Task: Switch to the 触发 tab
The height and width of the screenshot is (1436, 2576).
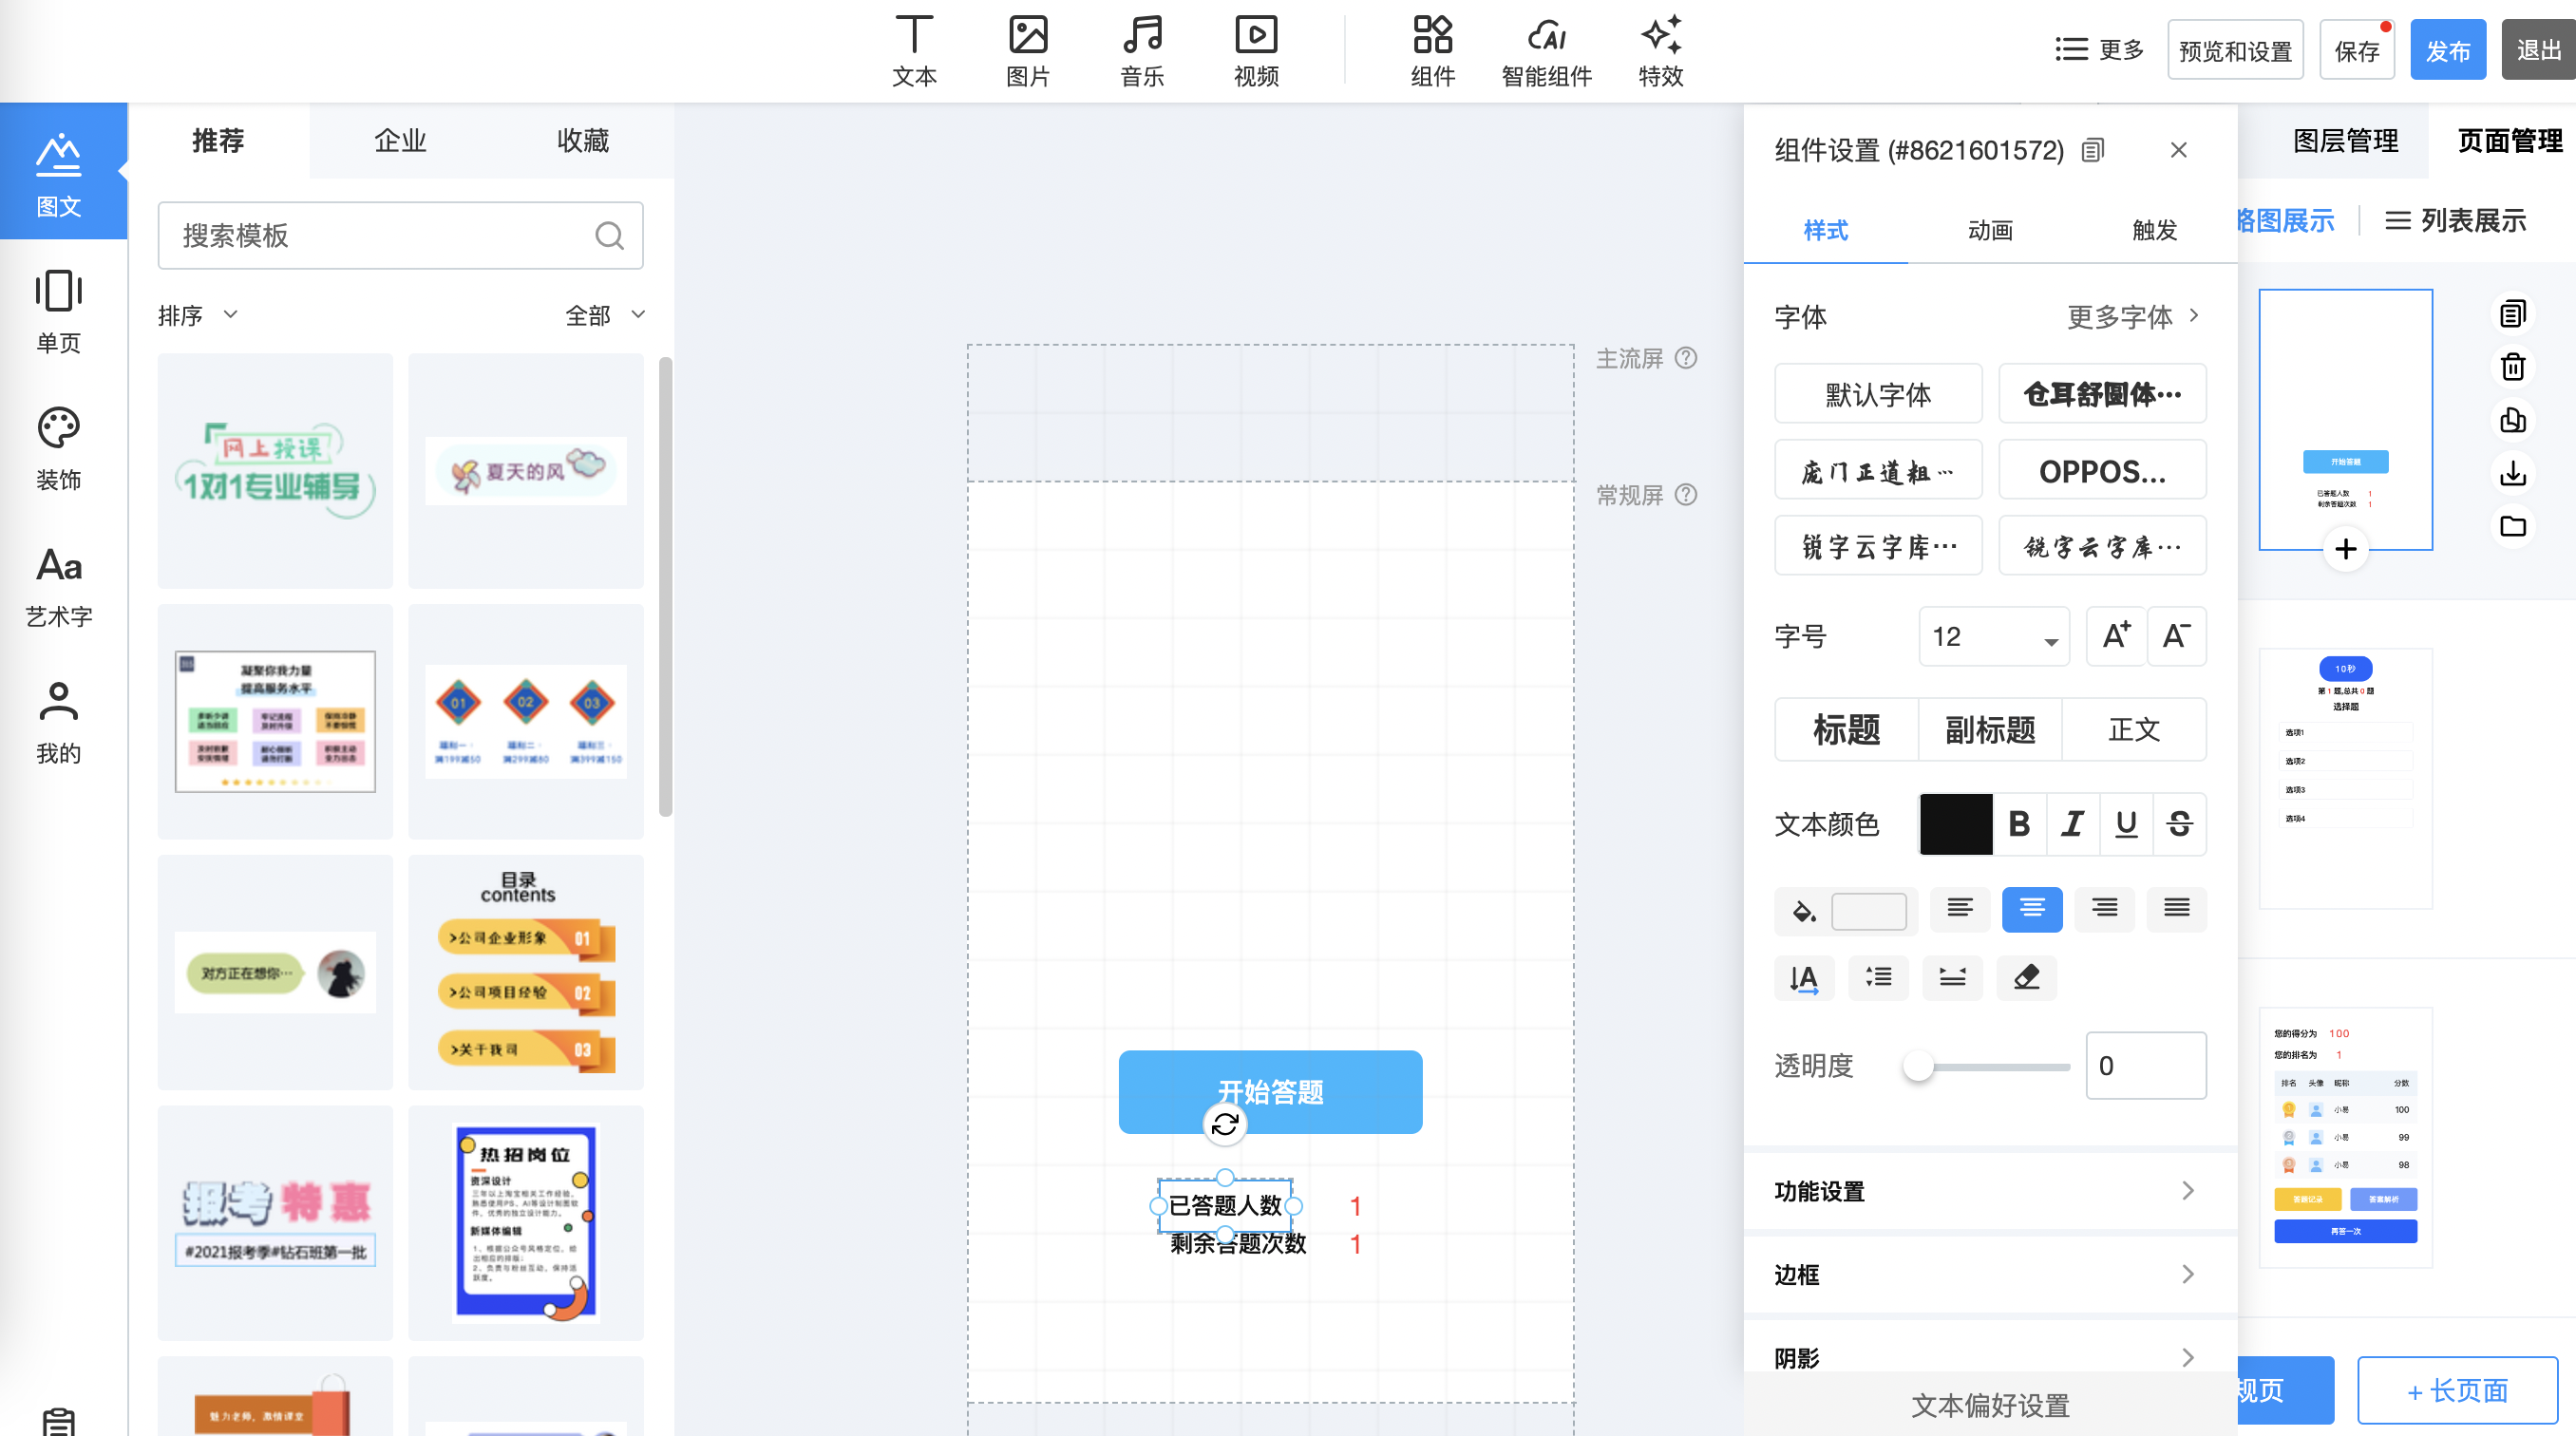Action: click(2154, 230)
